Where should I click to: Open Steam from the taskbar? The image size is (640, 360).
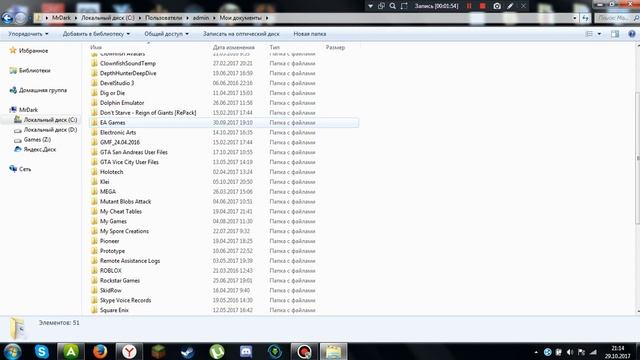187,351
